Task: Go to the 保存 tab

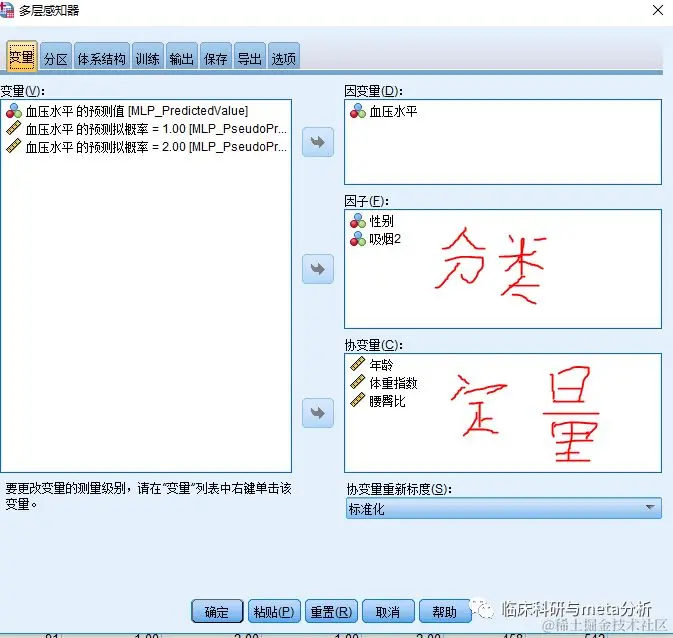Action: pos(215,57)
